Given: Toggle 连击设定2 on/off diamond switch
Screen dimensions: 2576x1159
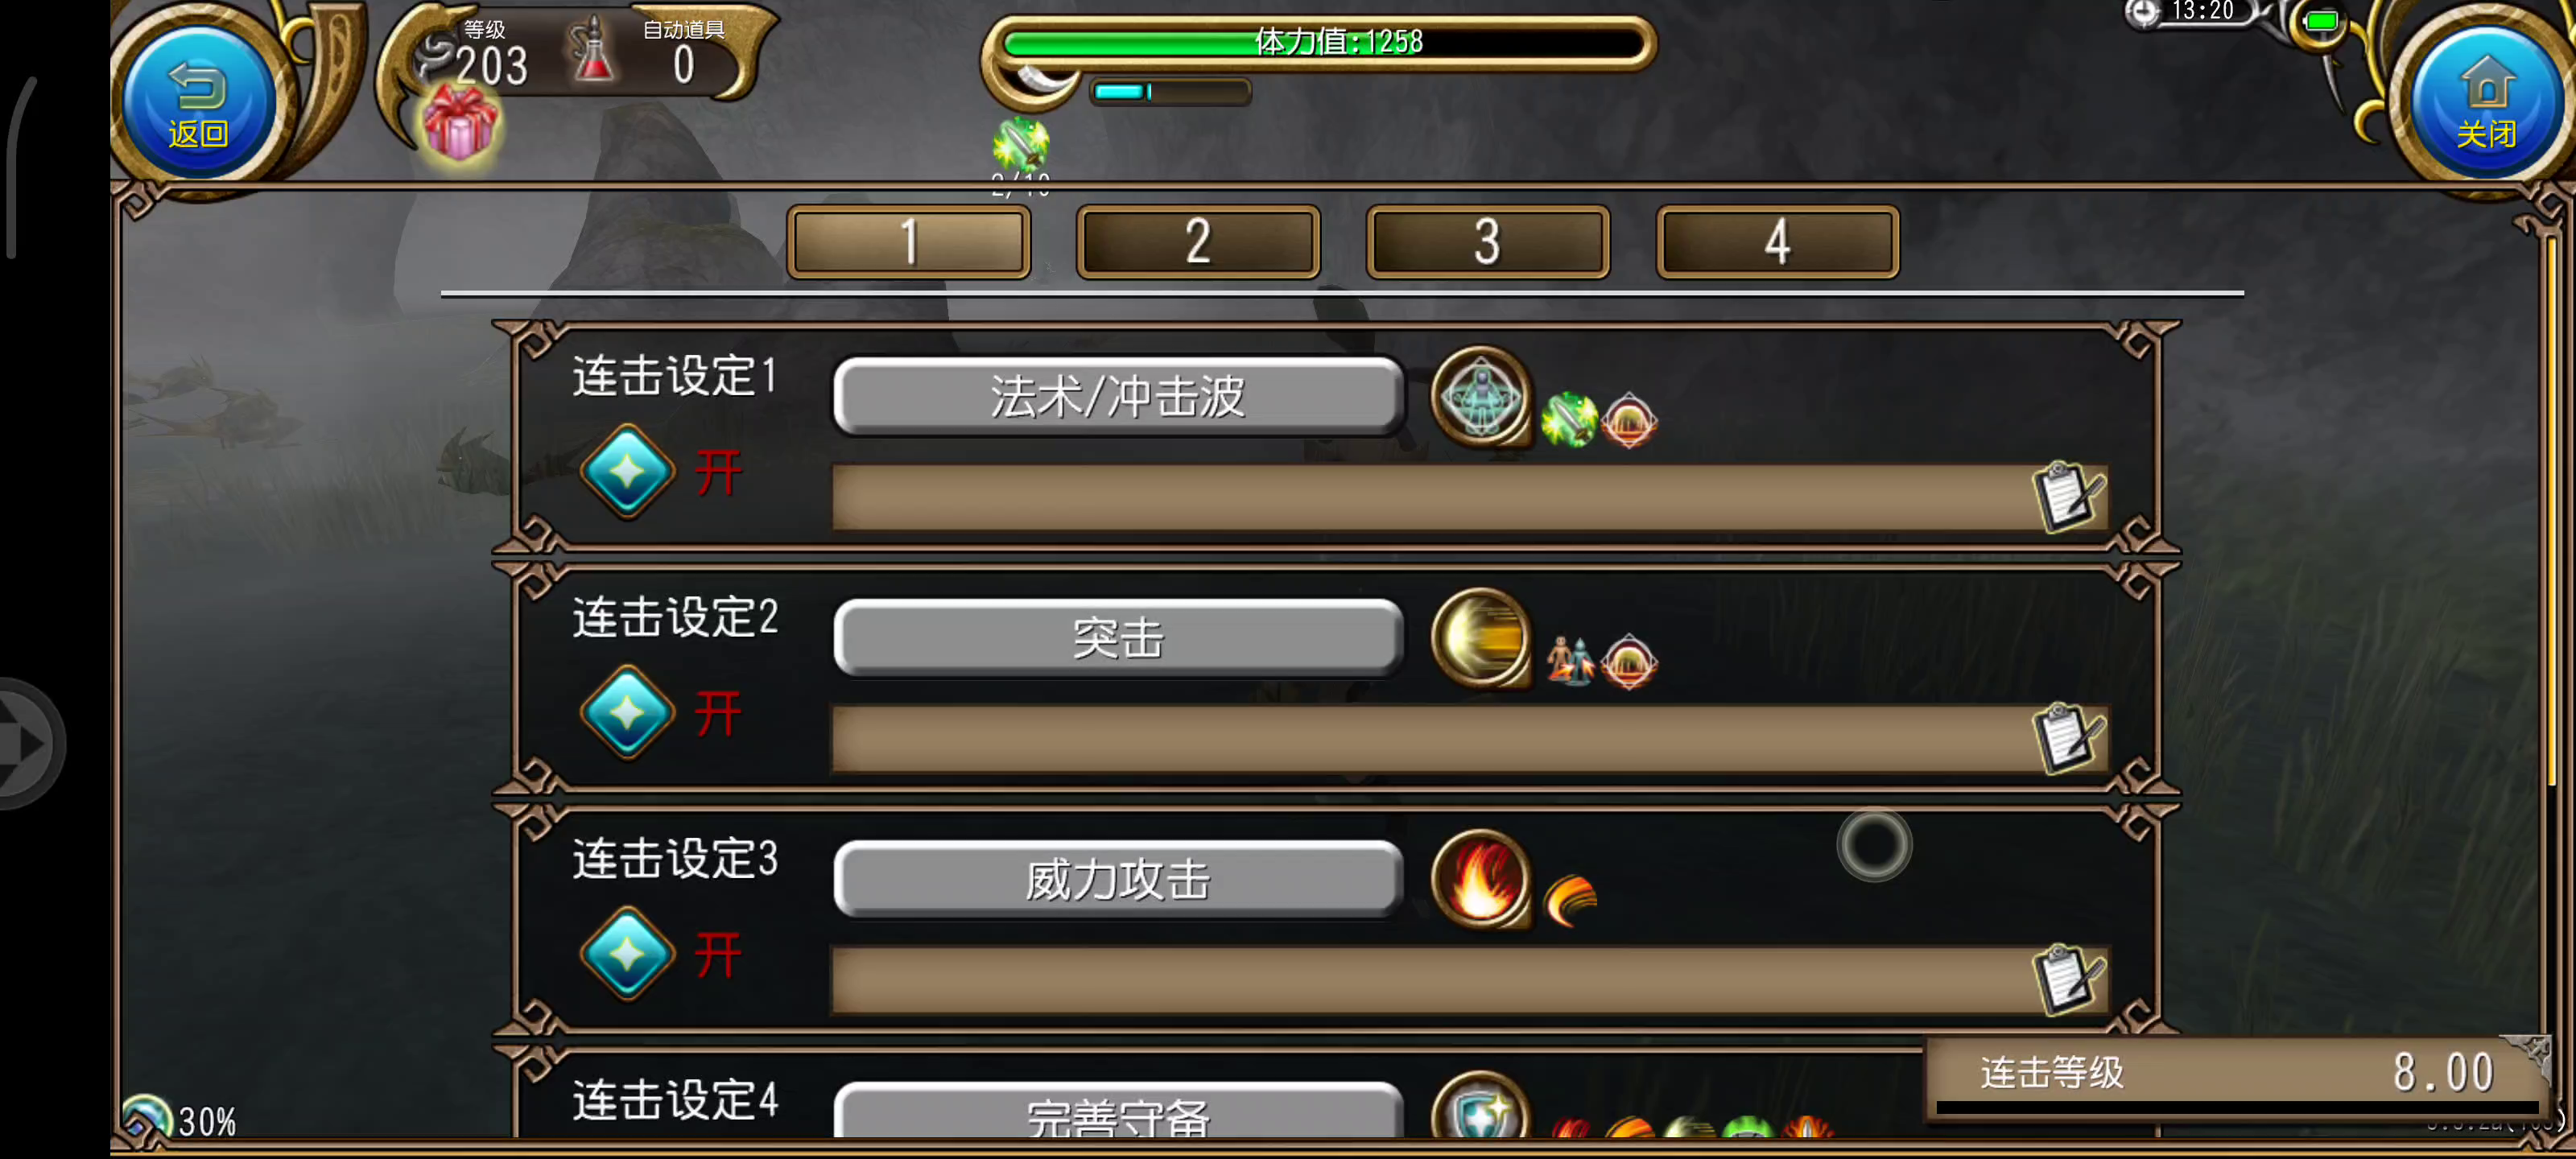Looking at the screenshot, I should coord(628,713).
